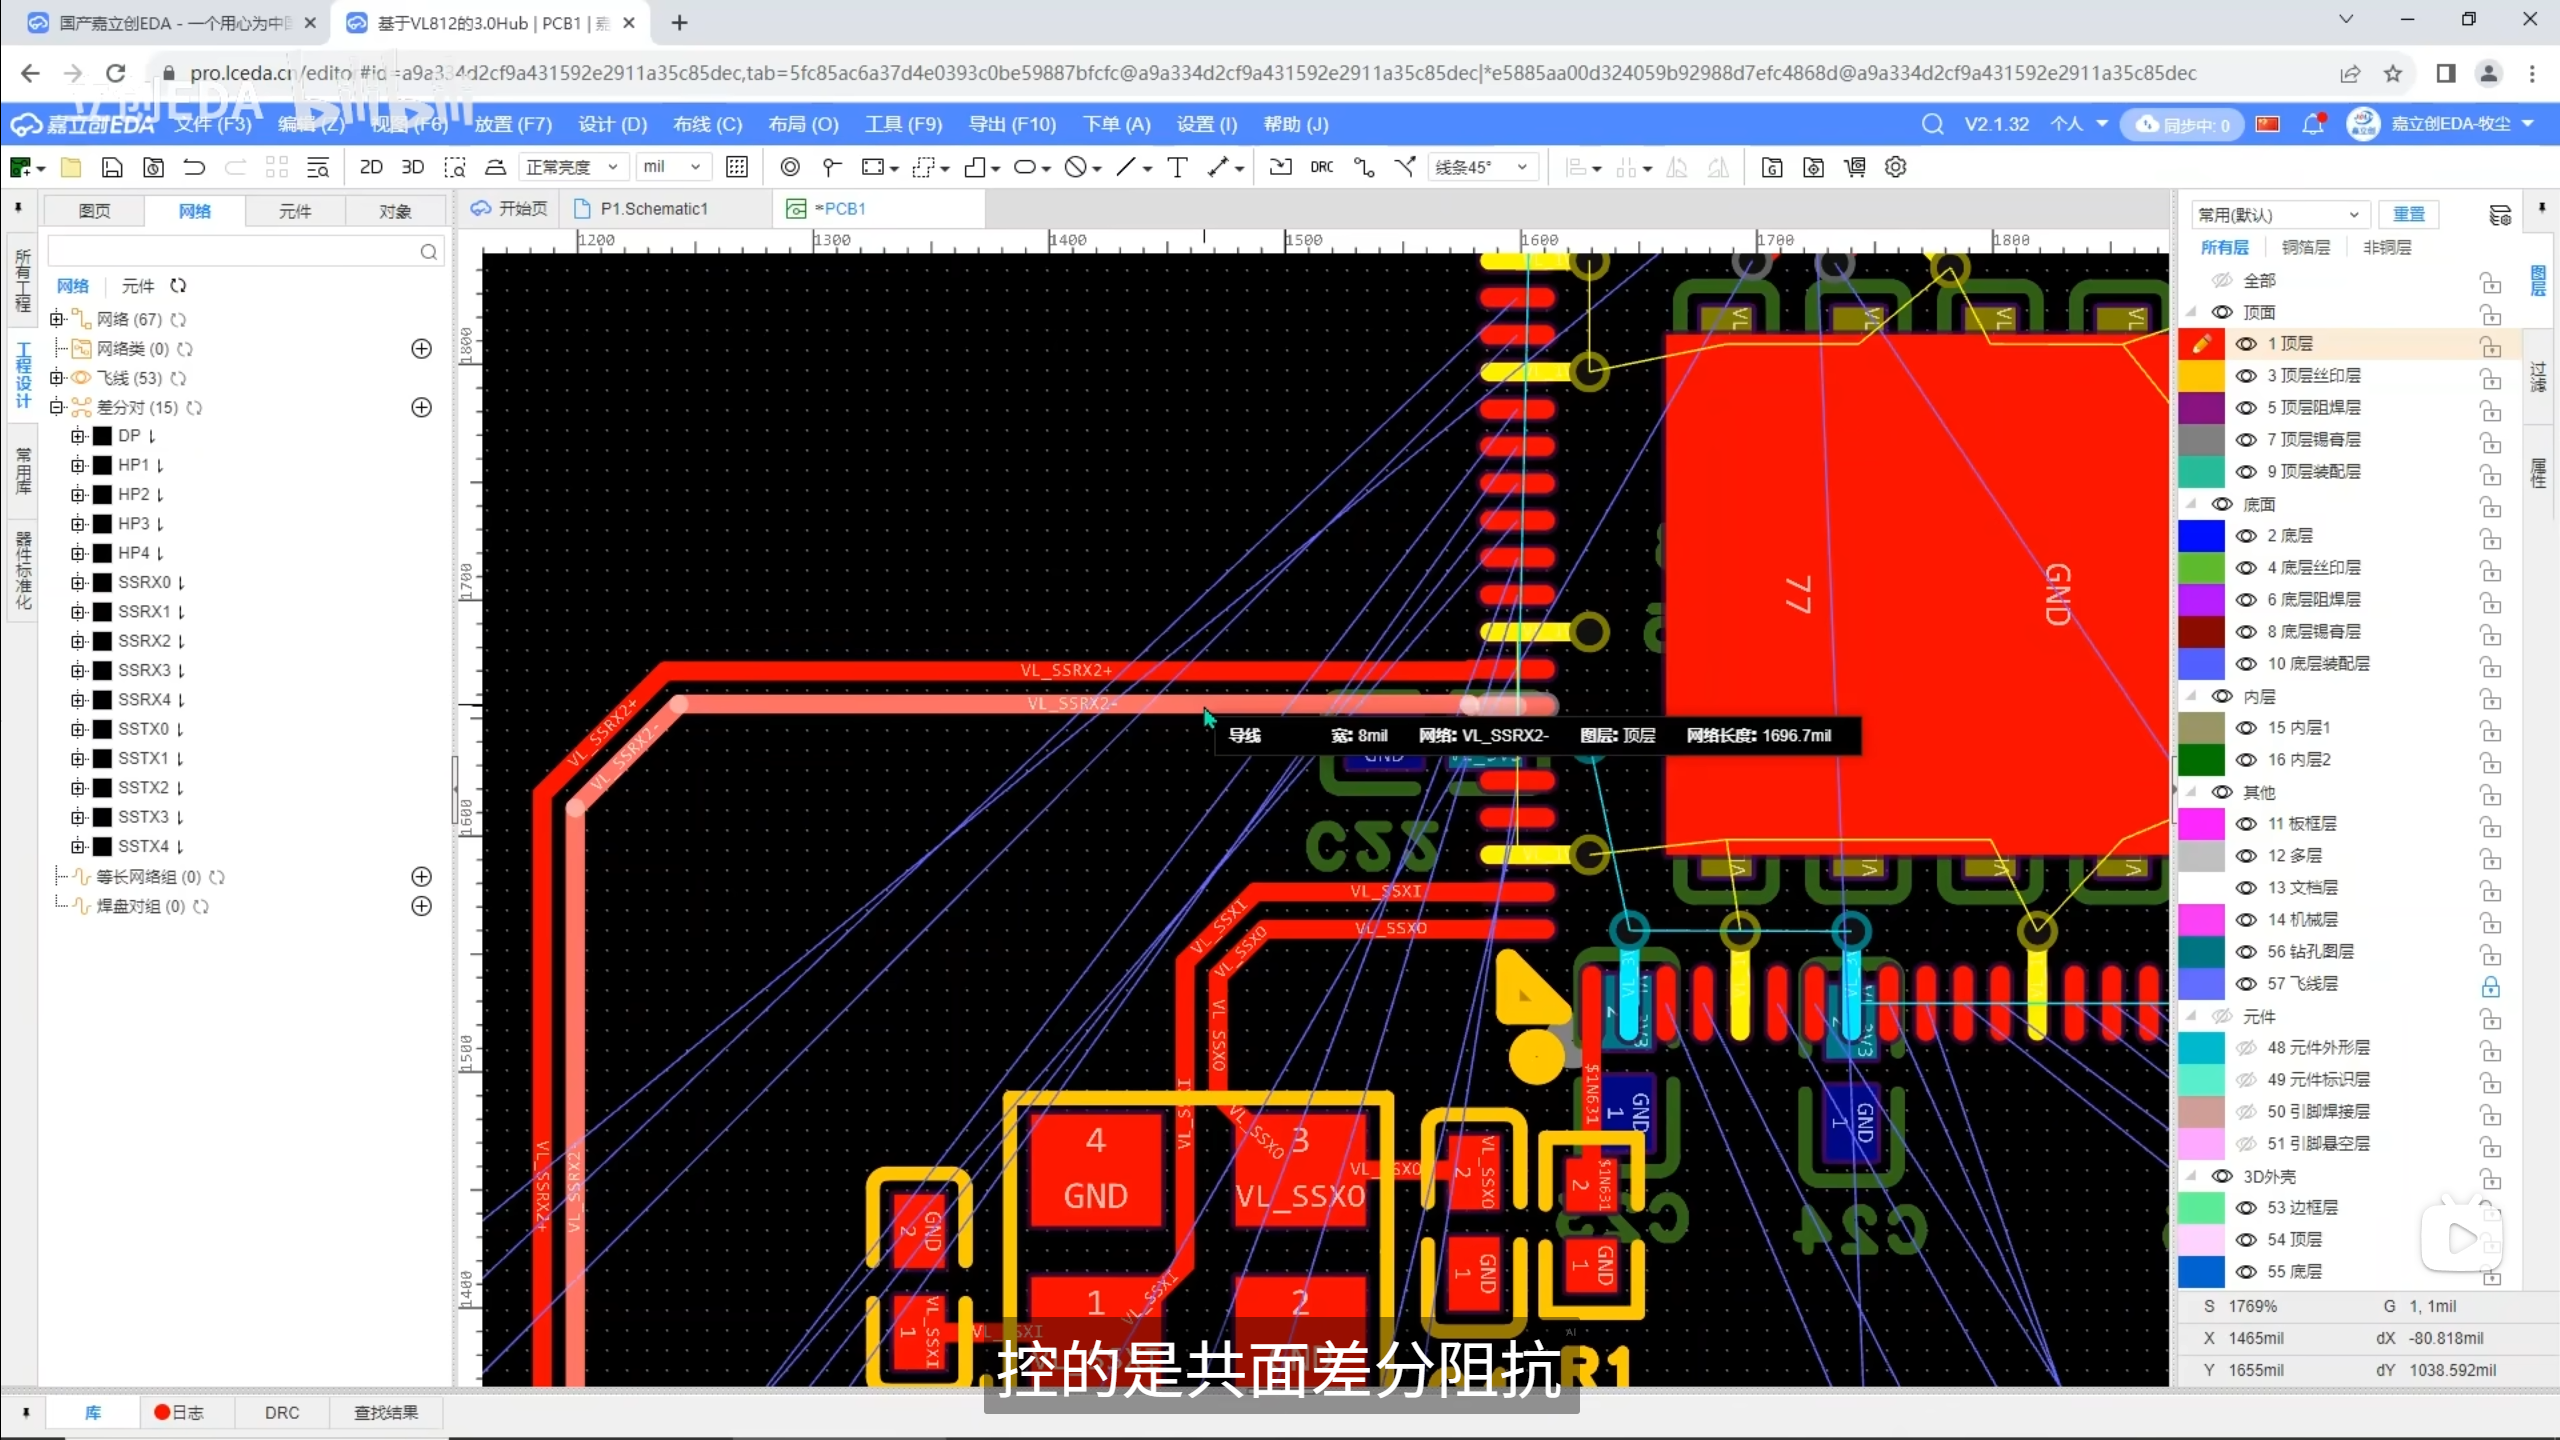Viewport: 2560px width, 1440px height.
Task: Click the save file icon
Action: click(x=112, y=167)
